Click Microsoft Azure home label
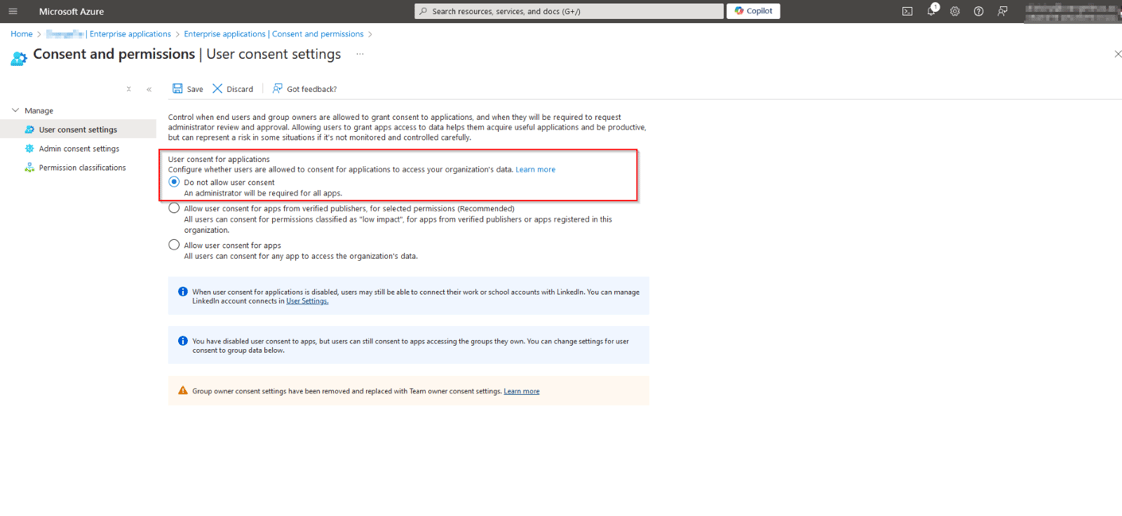Screen dimensions: 1122x516 pyautogui.click(x=72, y=11)
